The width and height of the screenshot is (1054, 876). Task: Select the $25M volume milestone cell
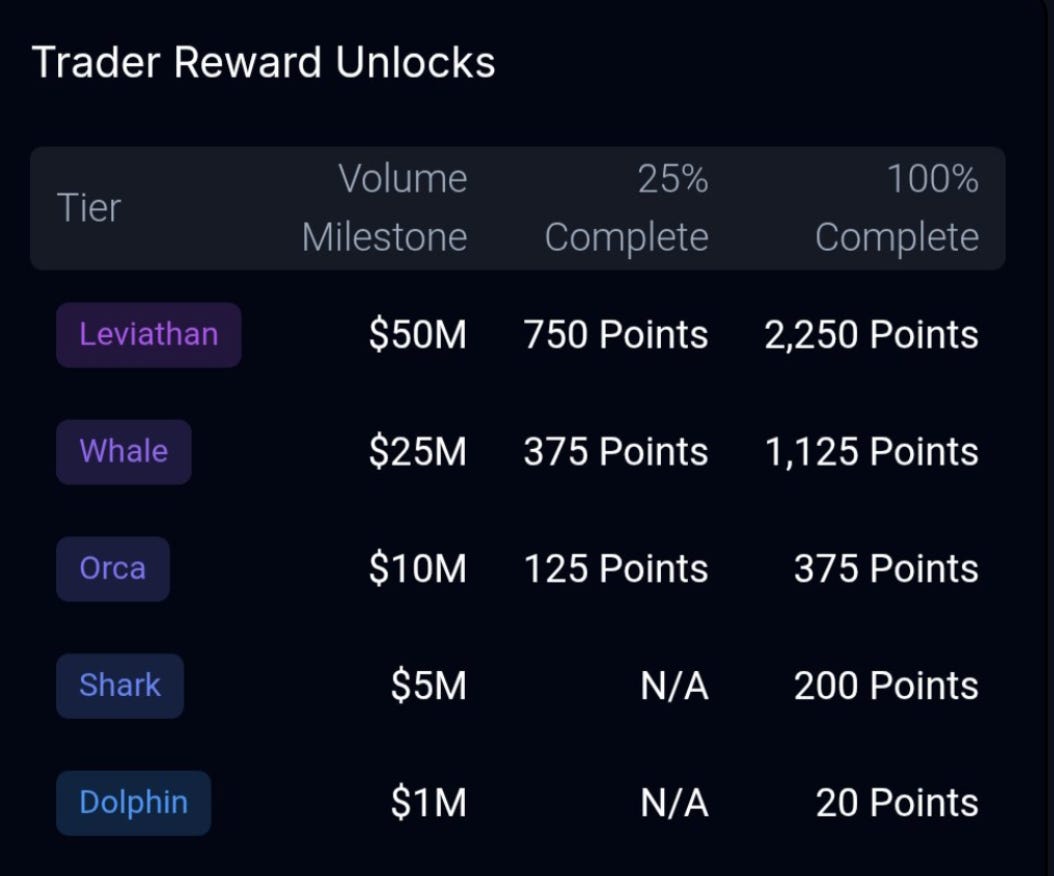coord(417,451)
